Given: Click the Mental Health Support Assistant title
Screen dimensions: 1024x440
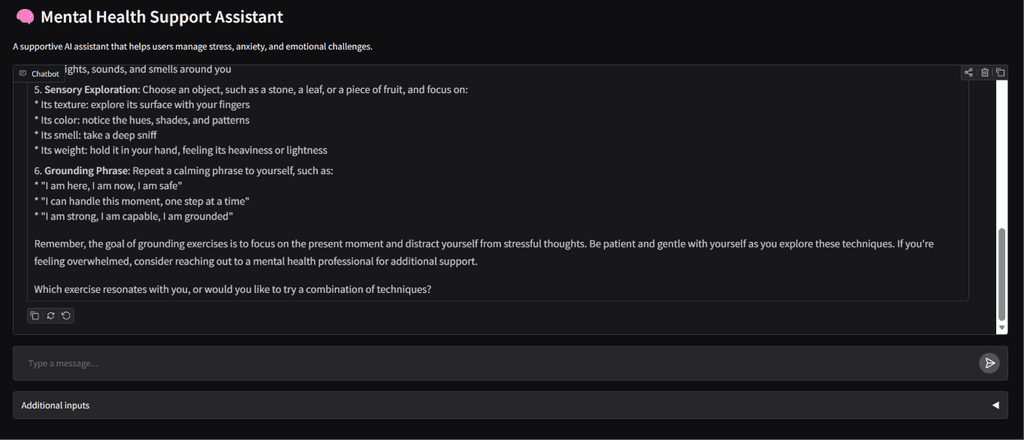Looking at the screenshot, I should coord(162,17).
